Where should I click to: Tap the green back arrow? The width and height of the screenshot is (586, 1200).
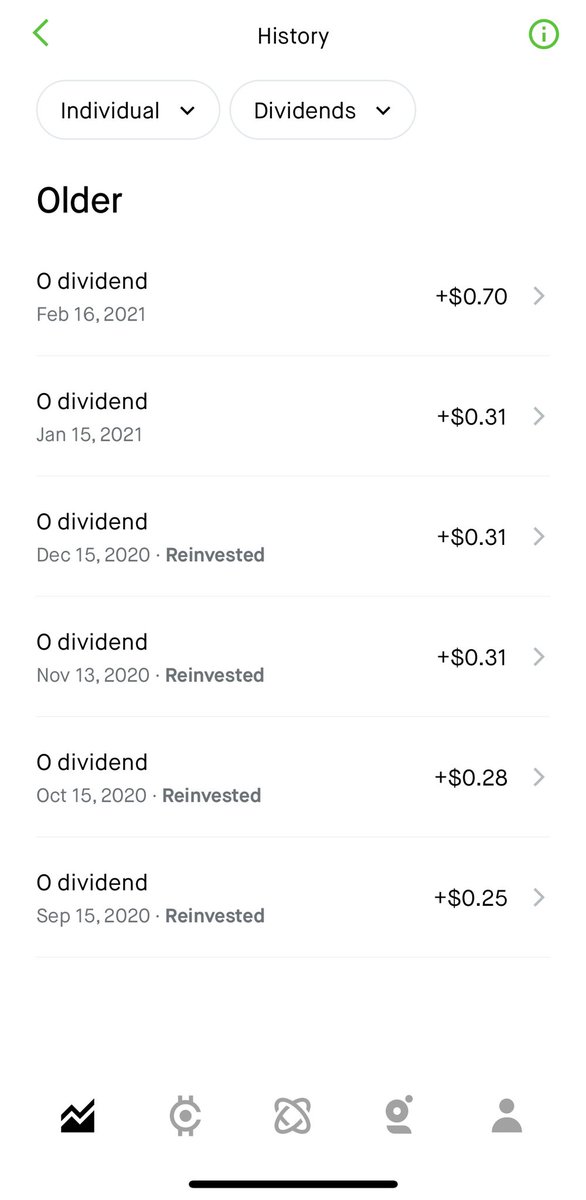point(40,33)
